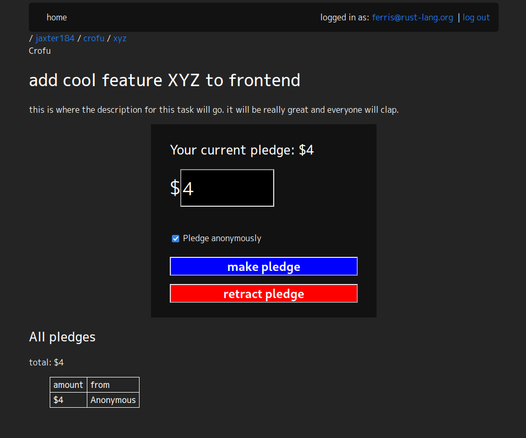The height and width of the screenshot is (438, 526).
Task: Open crofu breadcrumb link
Action: click(x=94, y=38)
